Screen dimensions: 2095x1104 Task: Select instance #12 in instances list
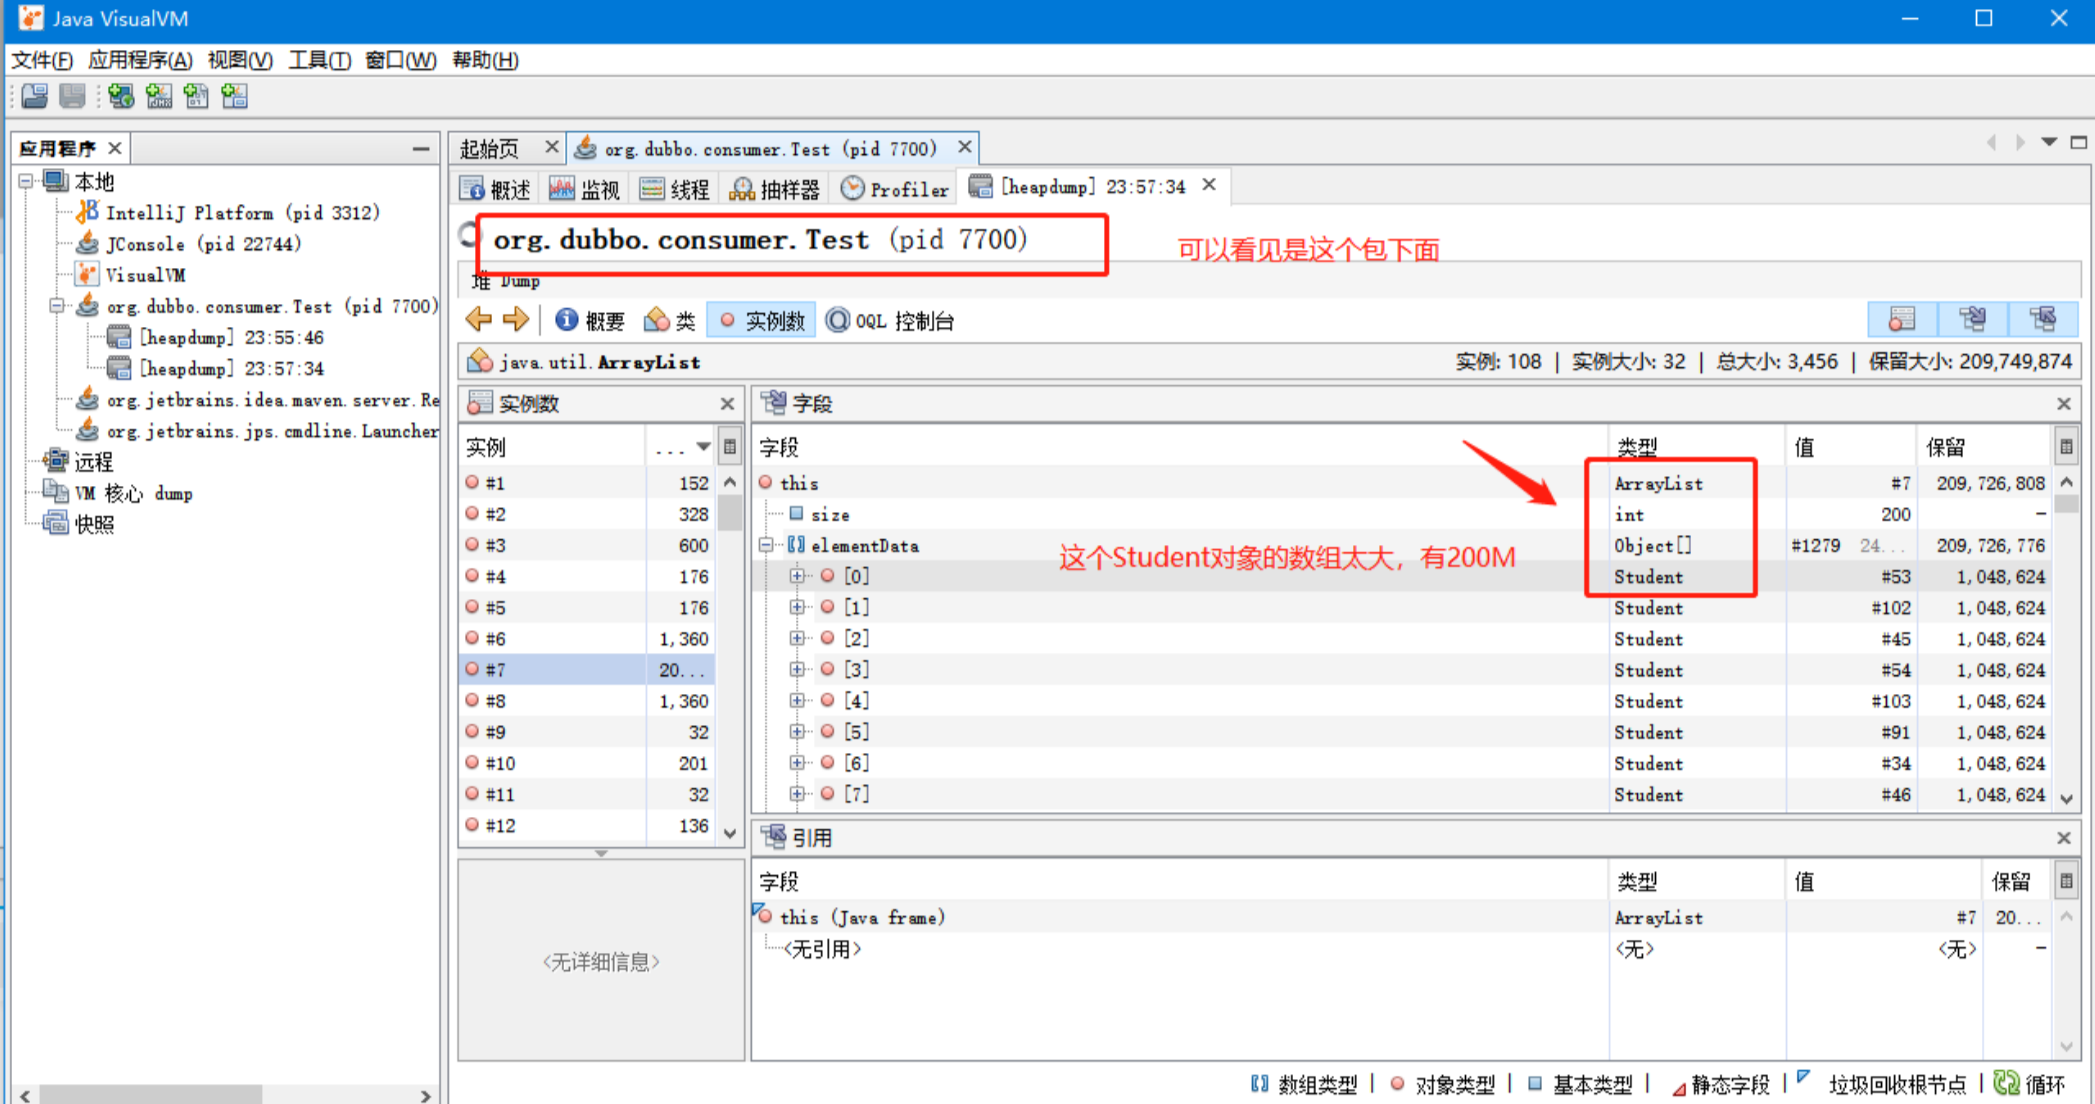pyautogui.click(x=587, y=825)
